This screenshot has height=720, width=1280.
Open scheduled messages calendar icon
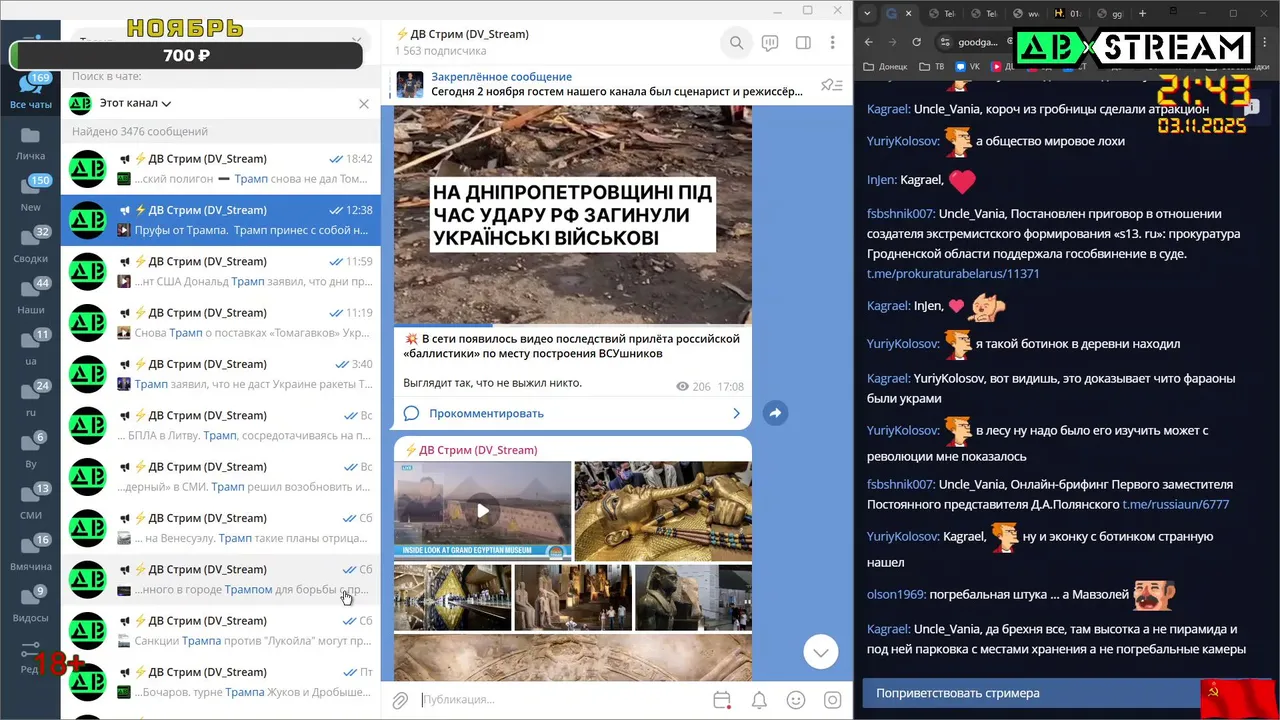click(722, 700)
